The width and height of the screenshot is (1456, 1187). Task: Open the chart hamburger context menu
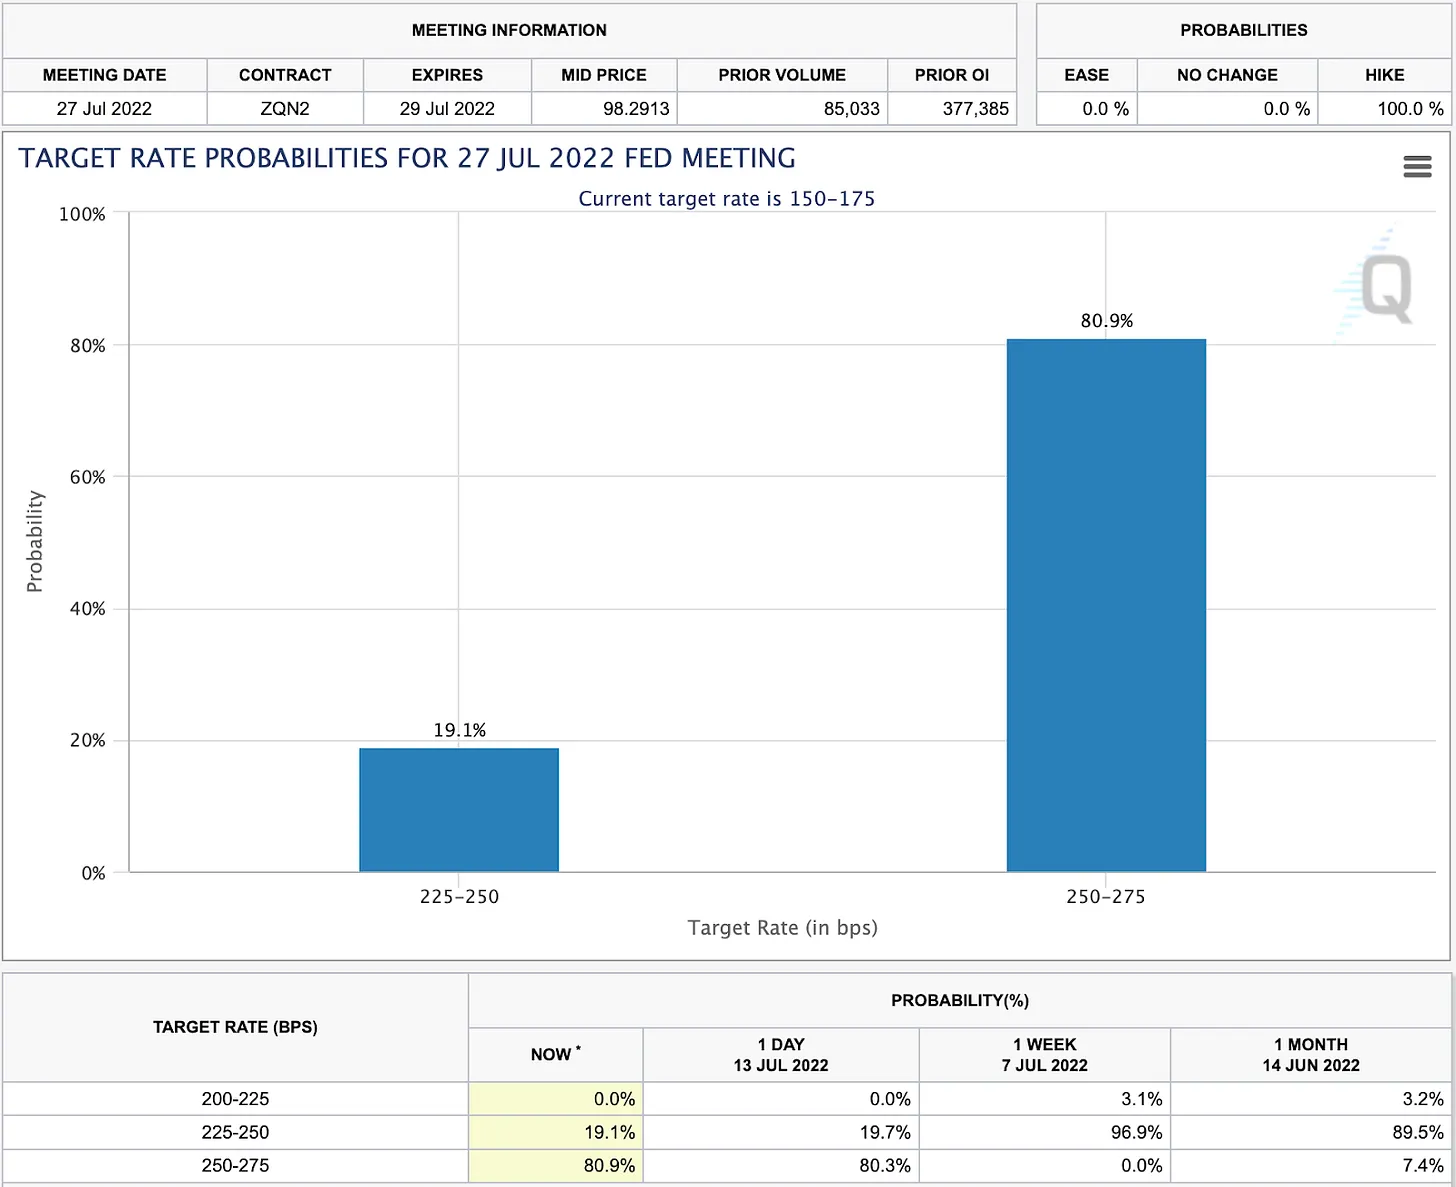(x=1417, y=167)
